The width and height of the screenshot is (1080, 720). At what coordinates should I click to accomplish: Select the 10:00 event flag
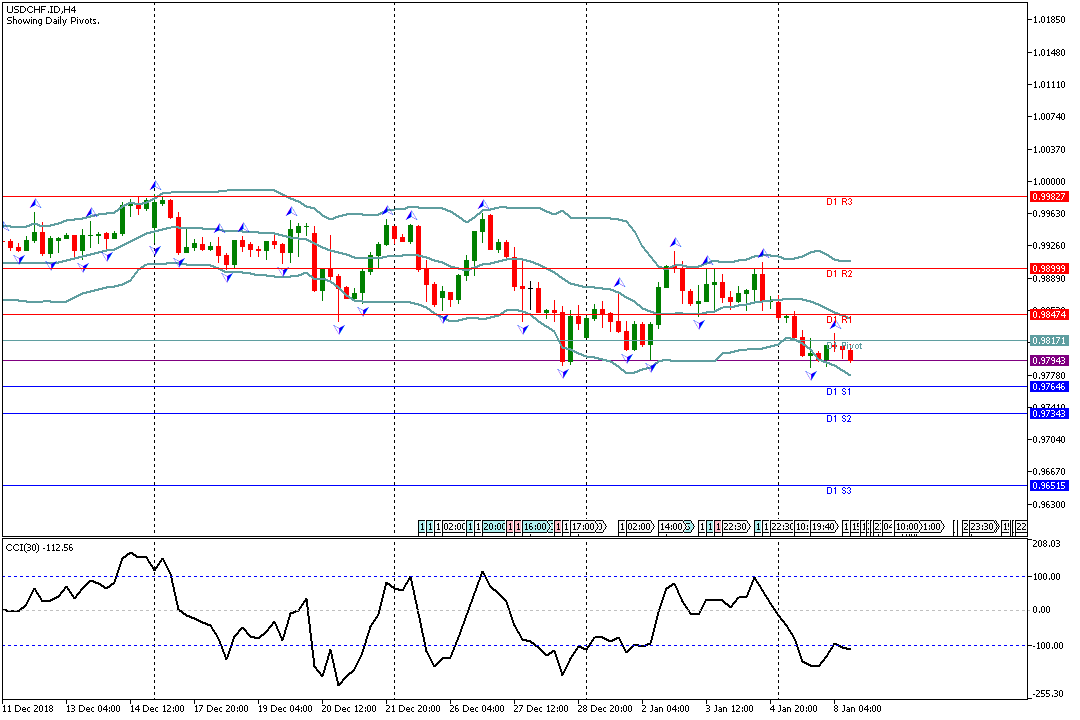[907, 526]
